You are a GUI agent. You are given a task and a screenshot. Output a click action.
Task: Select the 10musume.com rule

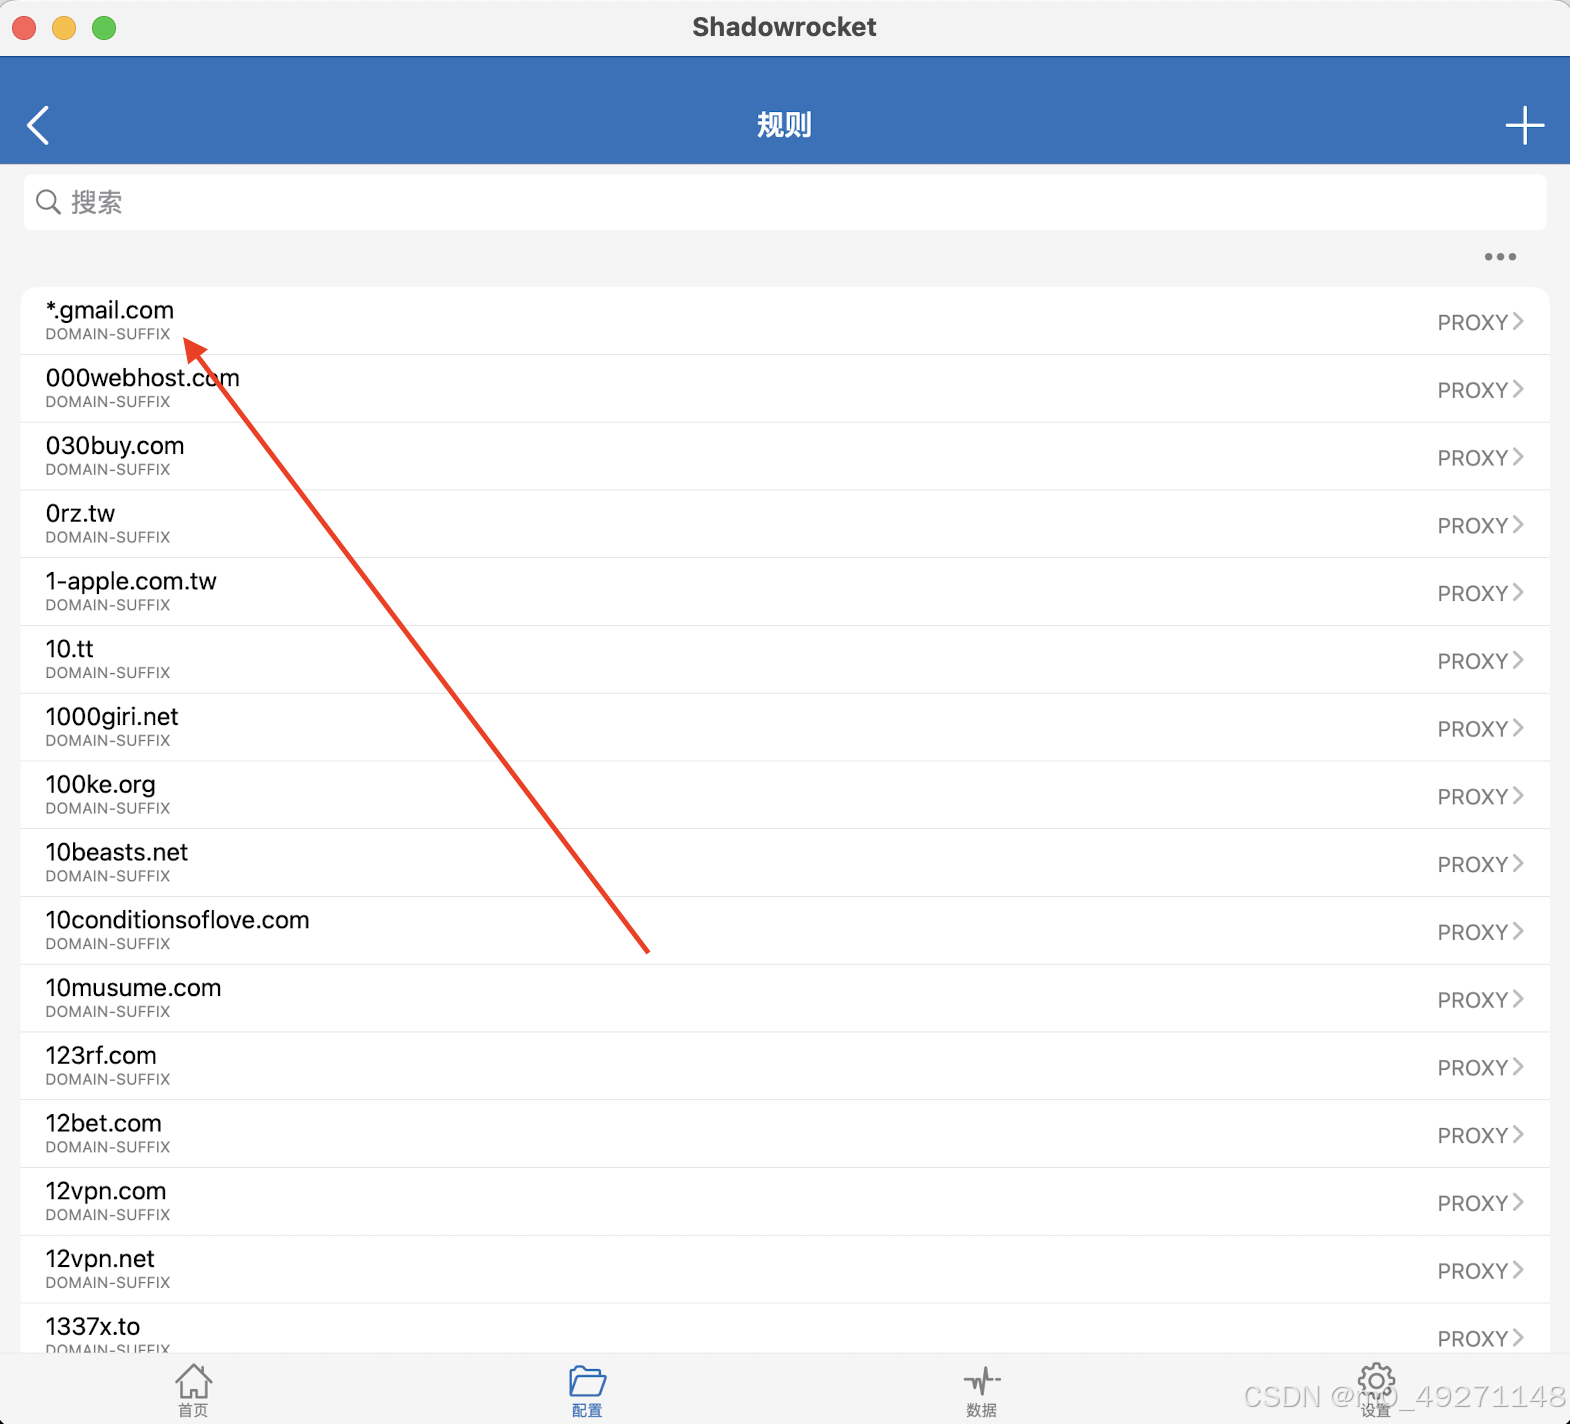785,999
